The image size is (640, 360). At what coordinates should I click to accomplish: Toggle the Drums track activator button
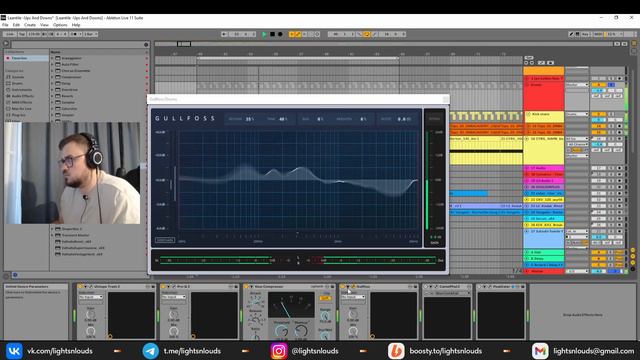[598, 85]
